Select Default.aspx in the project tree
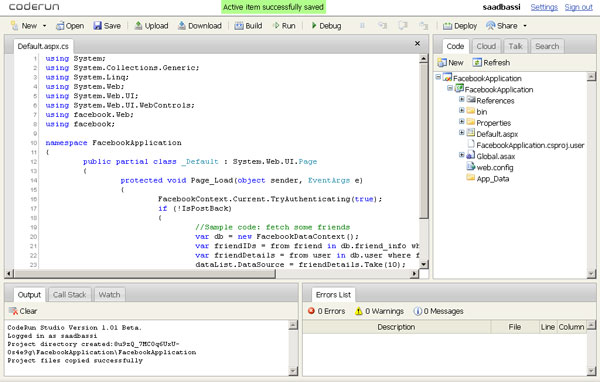 coord(497,134)
